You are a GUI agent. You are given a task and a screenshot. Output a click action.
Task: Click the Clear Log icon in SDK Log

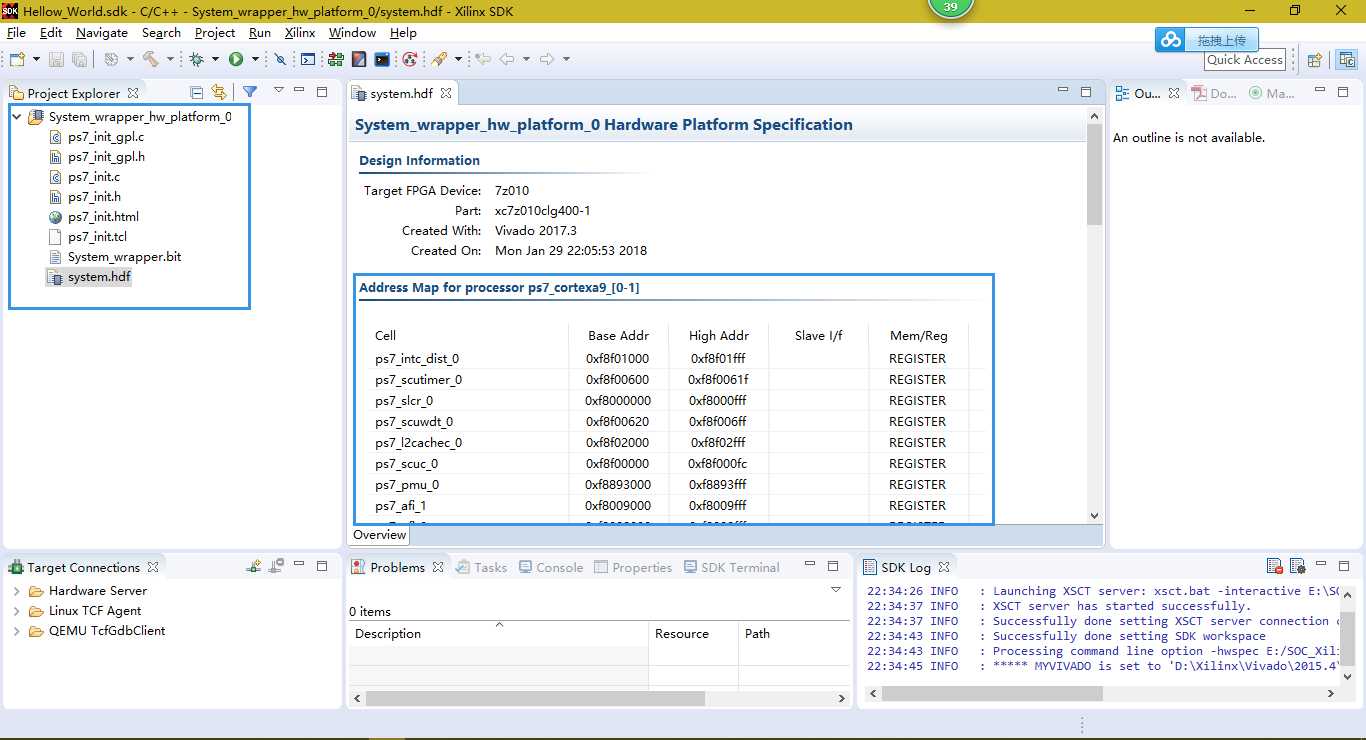click(1275, 566)
